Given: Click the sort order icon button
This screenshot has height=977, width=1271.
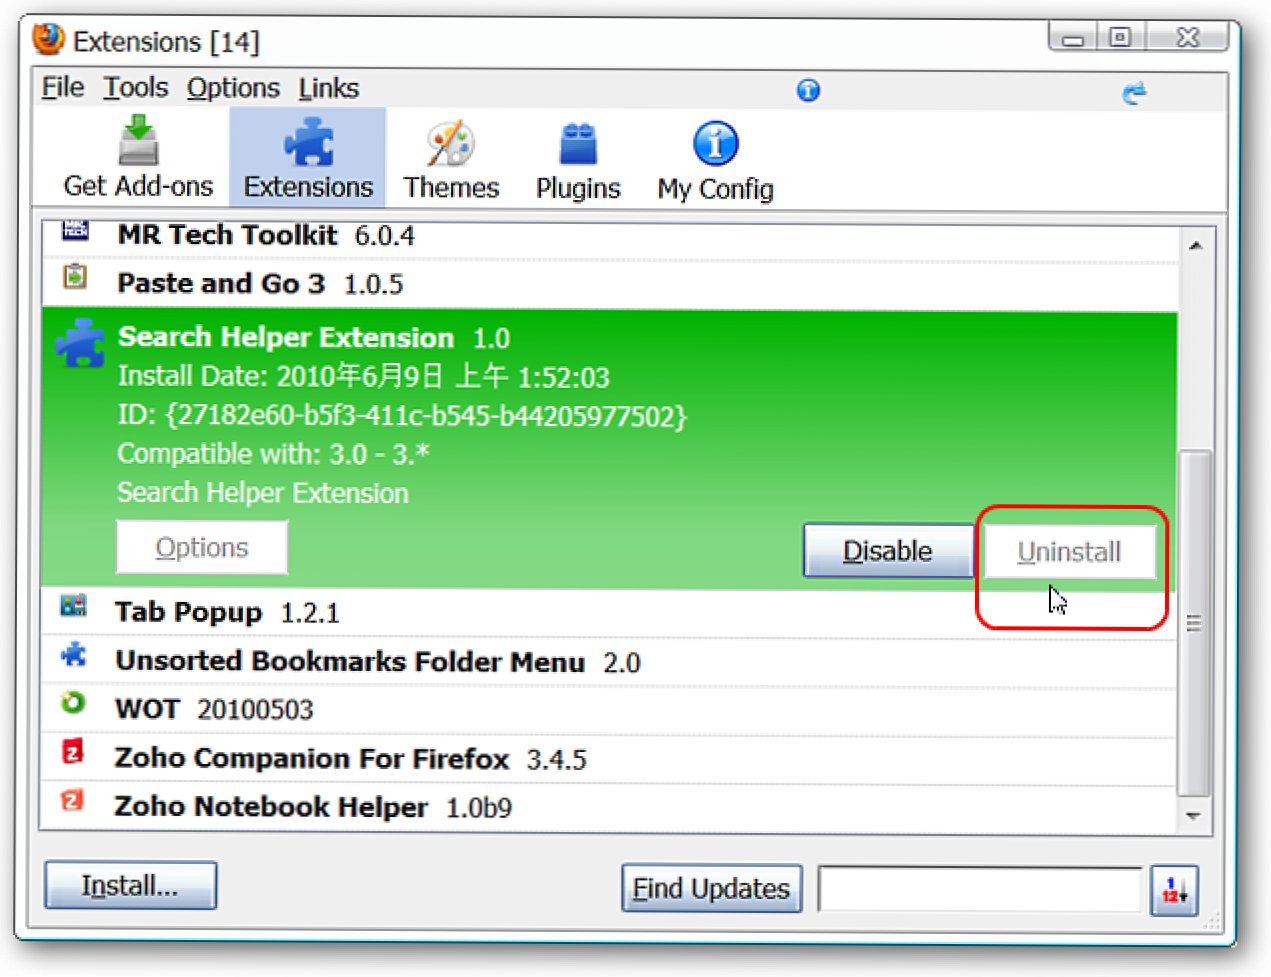Looking at the screenshot, I should pyautogui.click(x=1174, y=889).
